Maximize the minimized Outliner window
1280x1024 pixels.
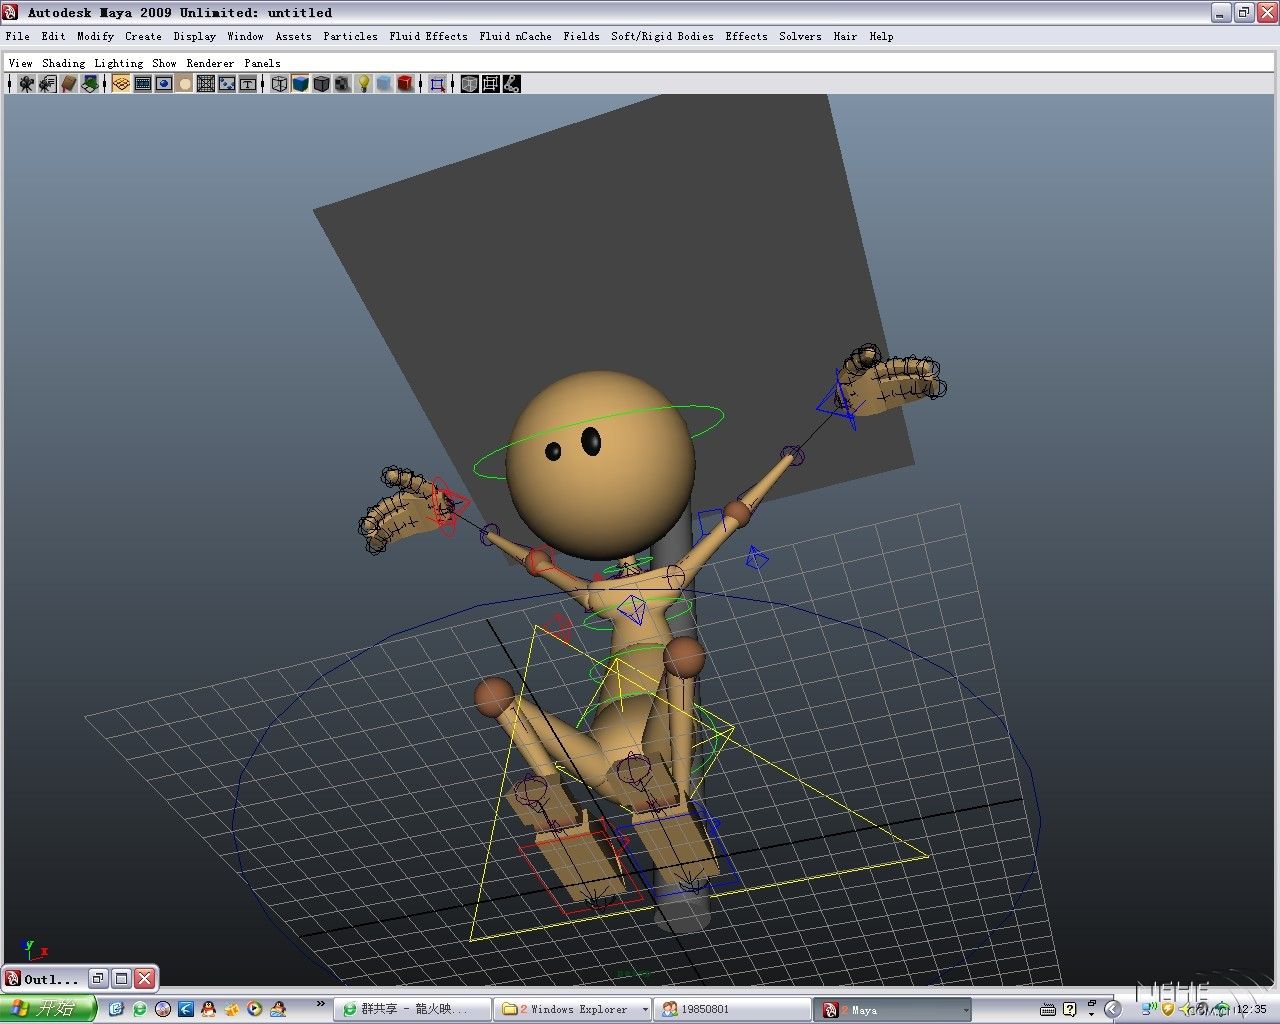121,978
